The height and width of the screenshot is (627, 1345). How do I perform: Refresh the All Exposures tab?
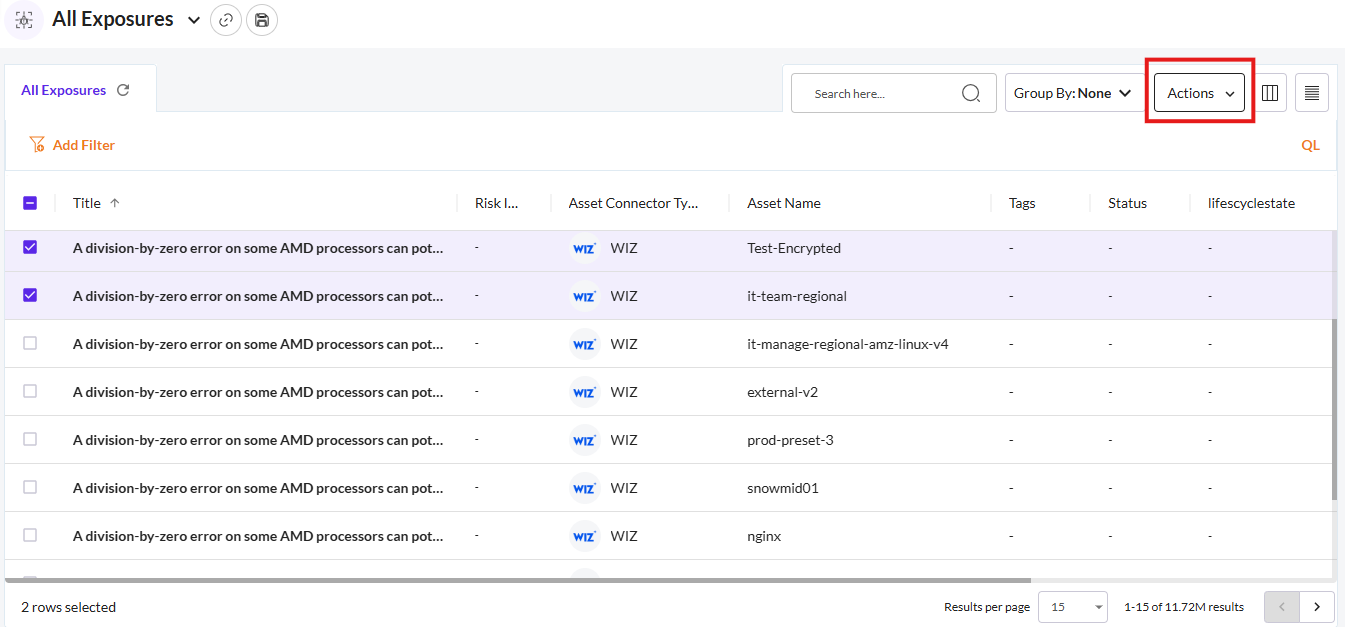click(x=123, y=90)
